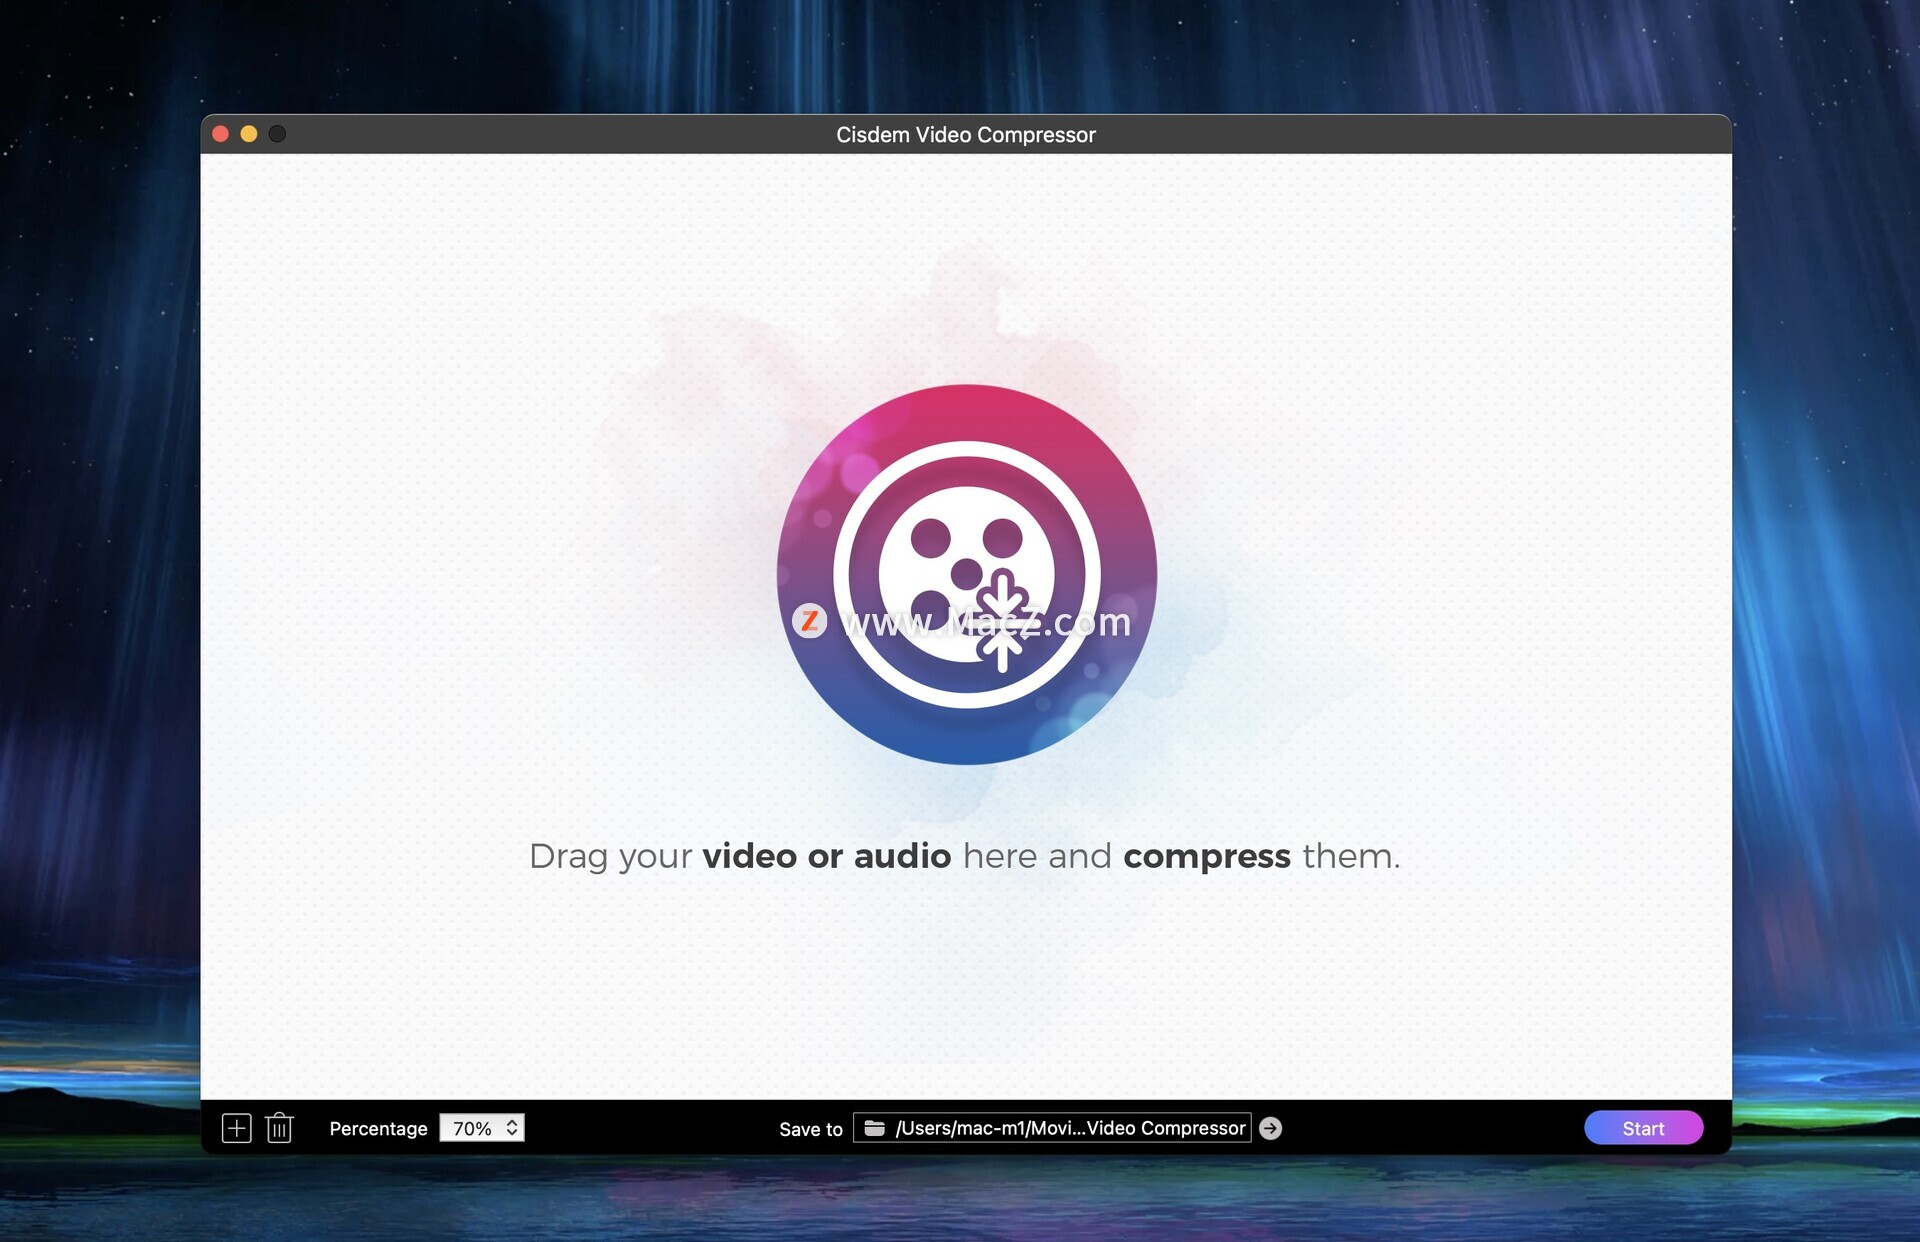This screenshot has width=1920, height=1242.
Task: Click the central film reel compress icon
Action: (x=967, y=574)
